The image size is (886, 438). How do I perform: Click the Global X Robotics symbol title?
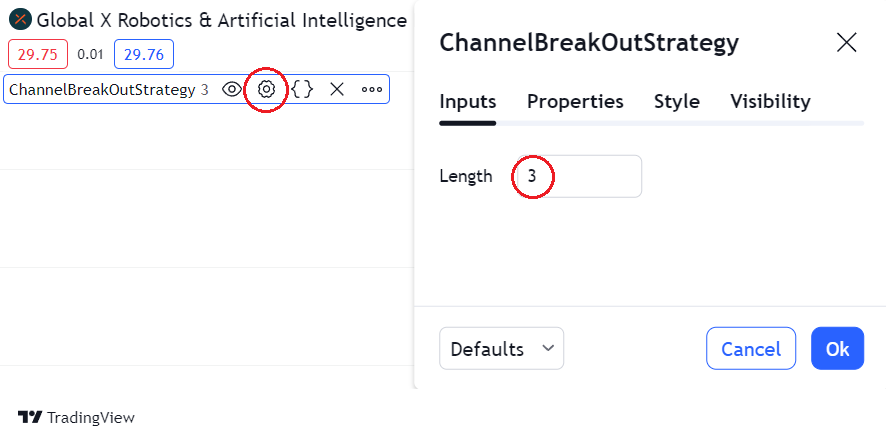point(222,20)
